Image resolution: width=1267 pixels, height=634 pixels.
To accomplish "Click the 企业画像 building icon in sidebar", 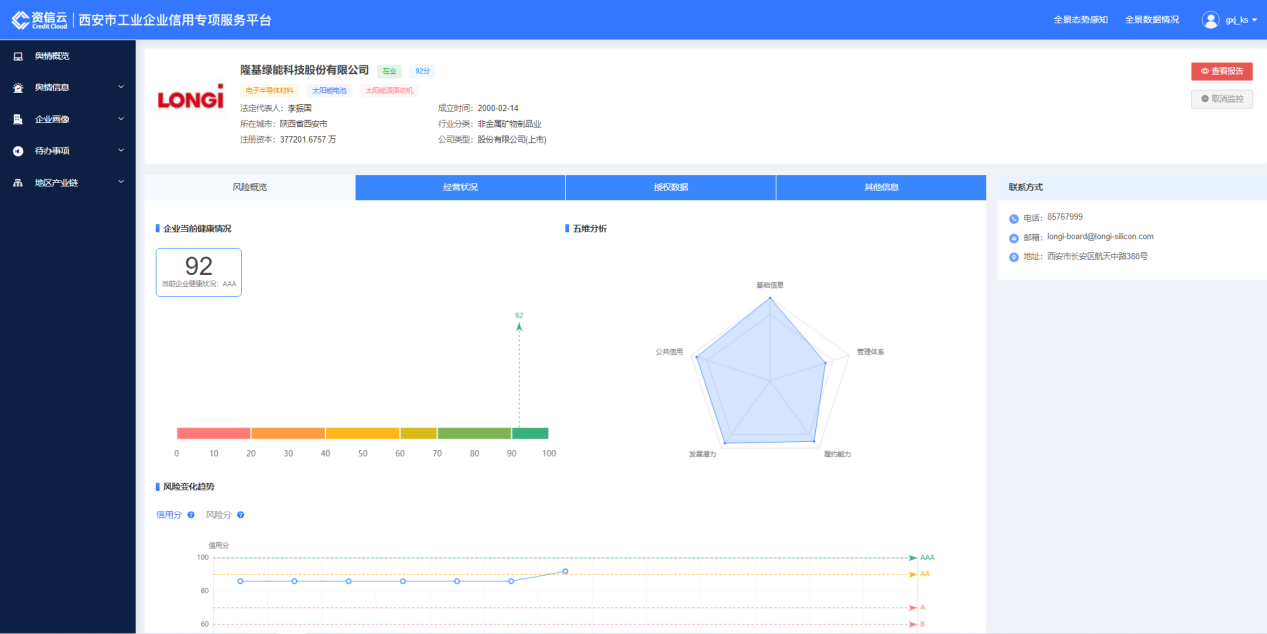I will pyautogui.click(x=18, y=120).
